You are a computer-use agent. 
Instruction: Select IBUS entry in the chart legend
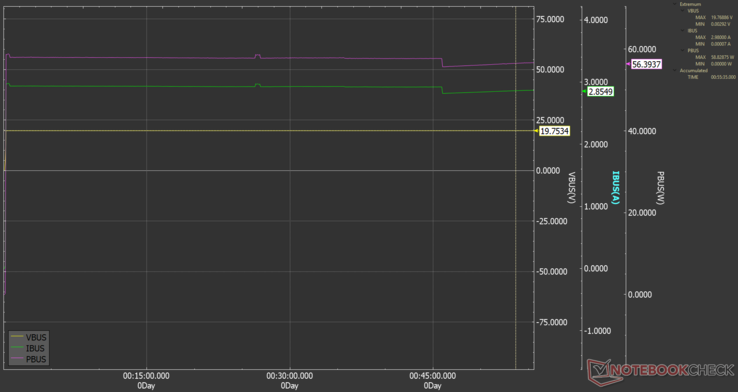pos(28,348)
